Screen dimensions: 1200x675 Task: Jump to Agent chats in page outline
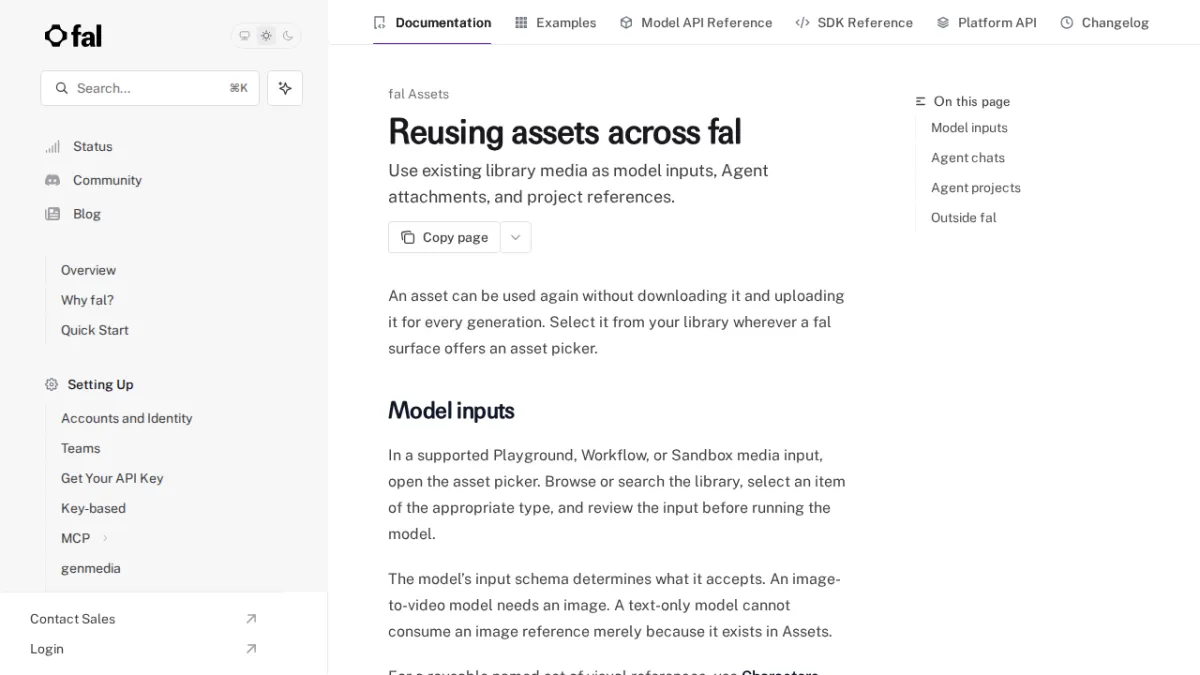(x=968, y=158)
